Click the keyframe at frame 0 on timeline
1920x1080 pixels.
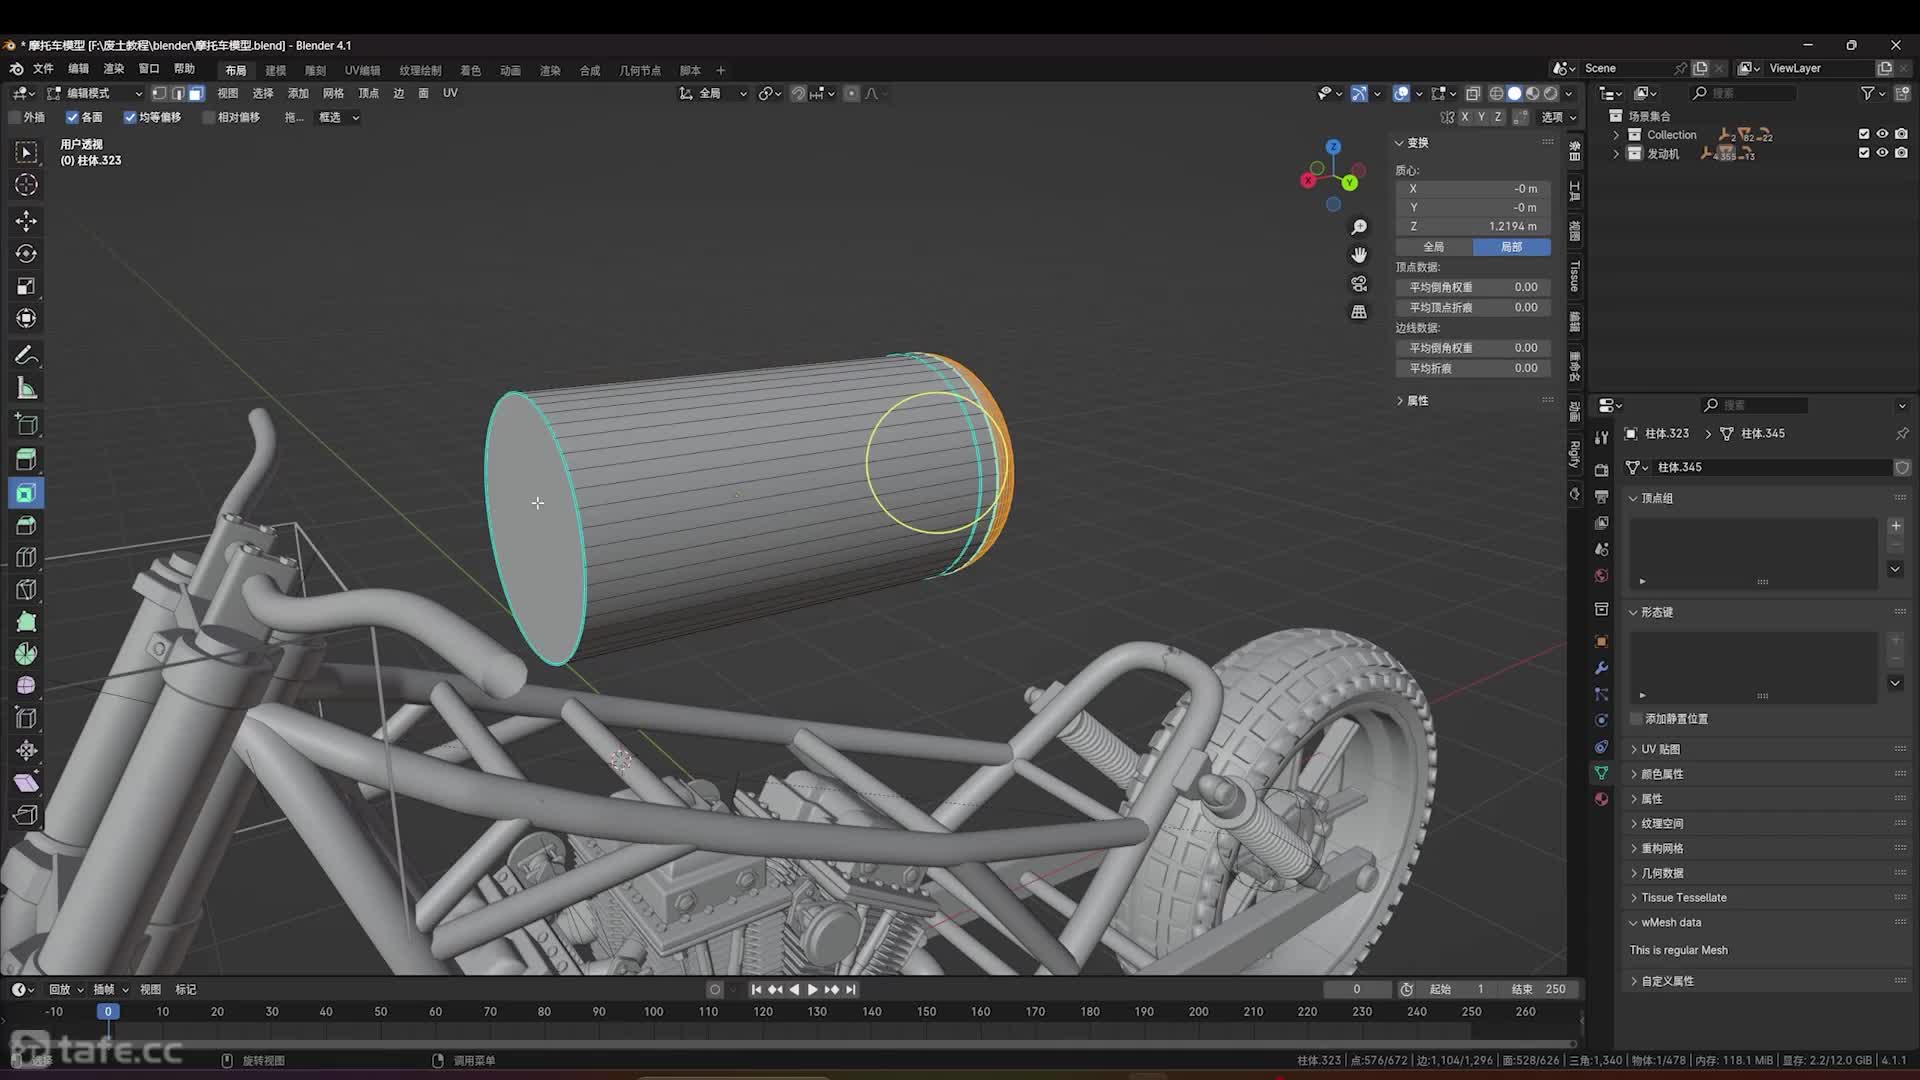[x=108, y=1011]
